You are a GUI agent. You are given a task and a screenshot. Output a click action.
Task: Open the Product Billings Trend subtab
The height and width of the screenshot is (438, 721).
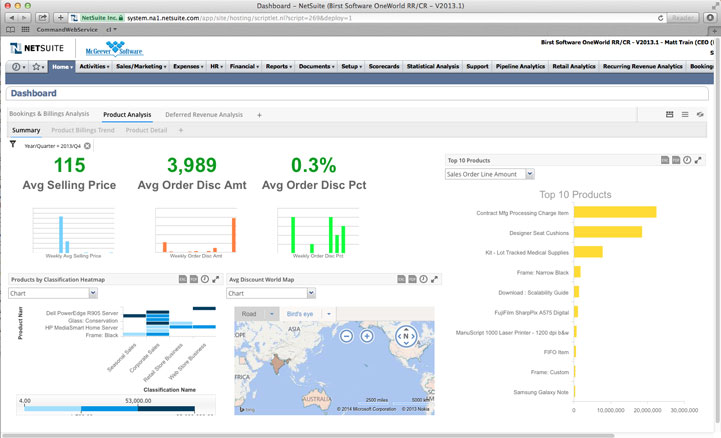click(82, 130)
